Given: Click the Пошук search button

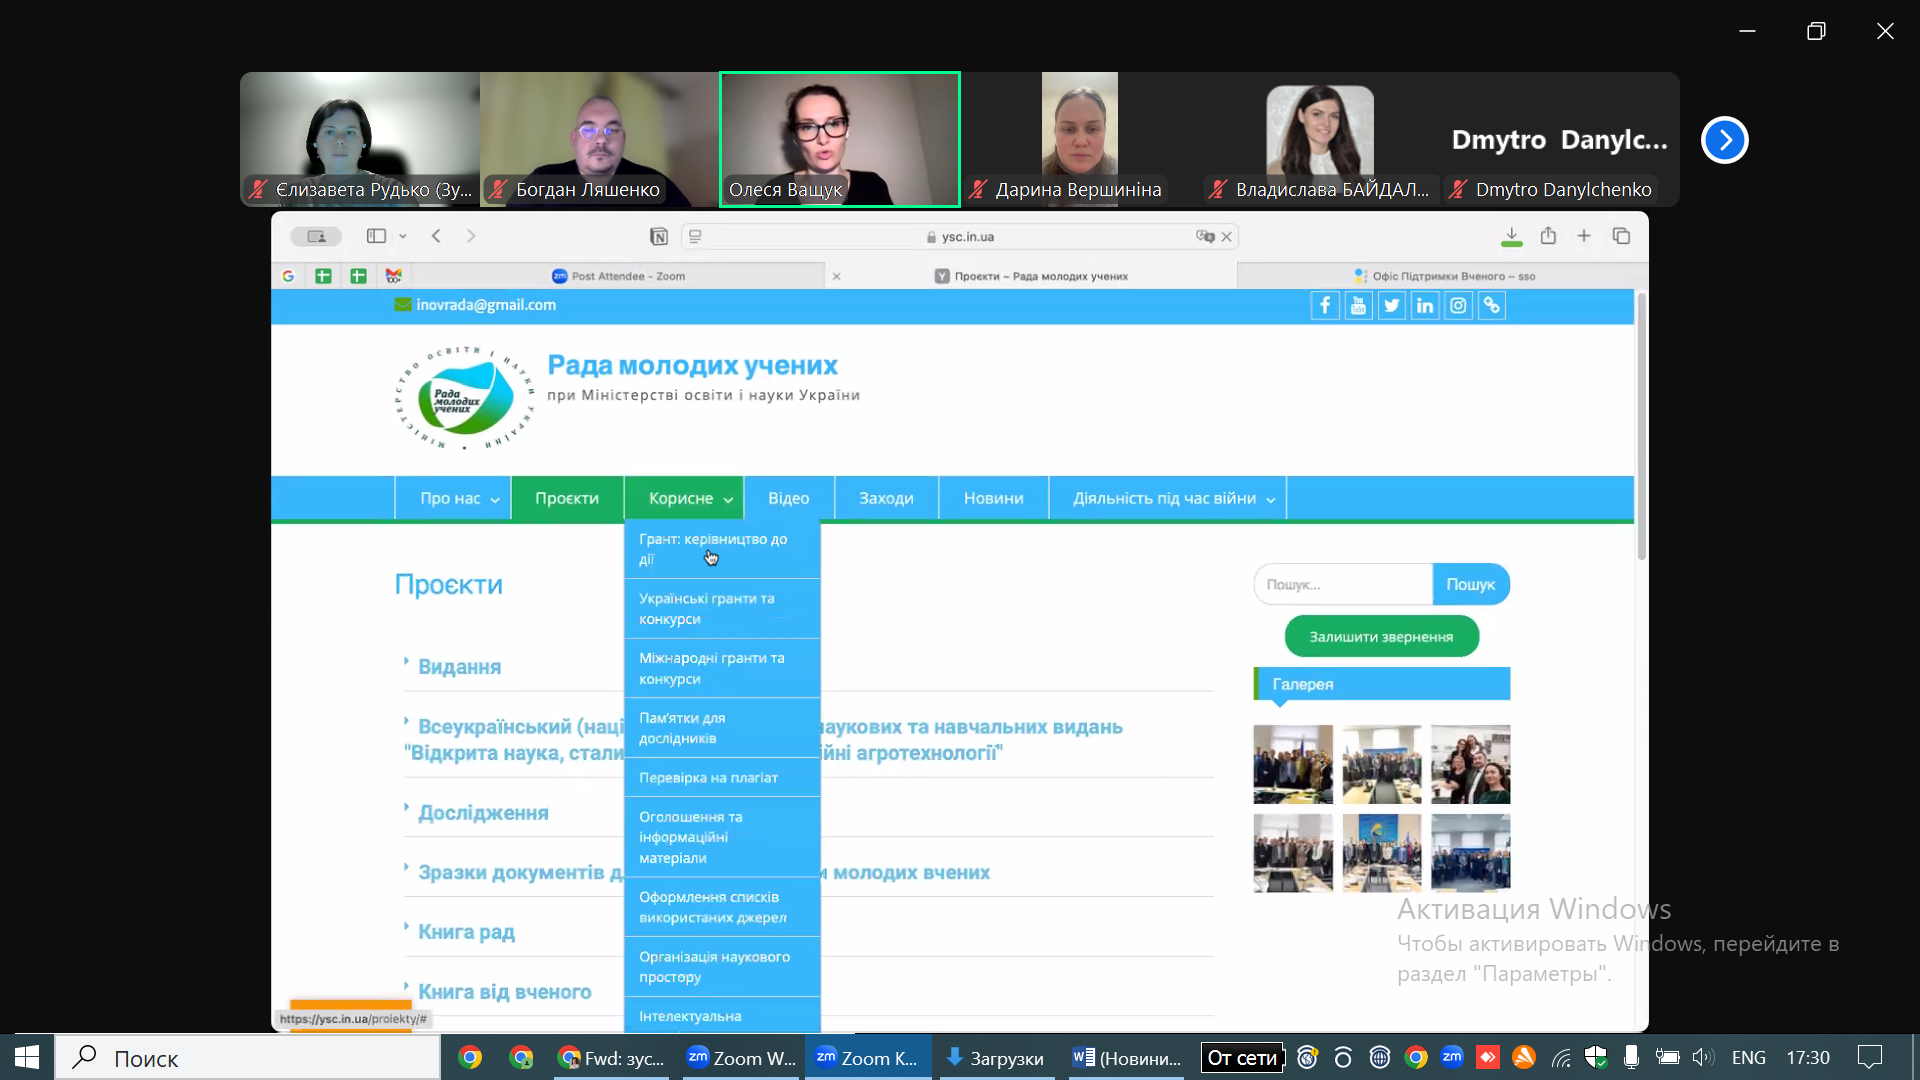Looking at the screenshot, I should click(1470, 584).
